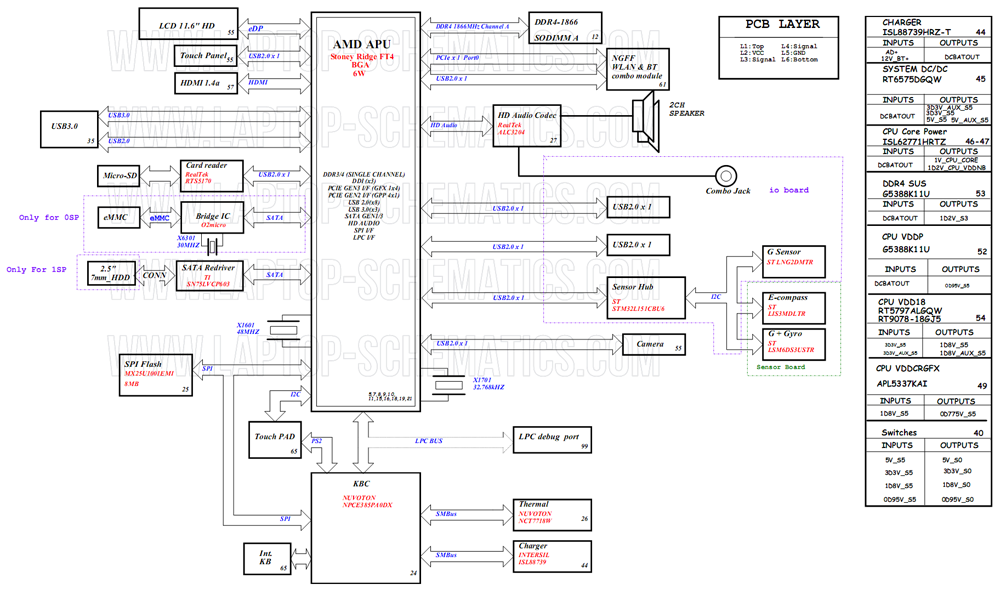Select the X6301 30MHZ crystal symbol
Screen dimensions: 1000x590
213,244
